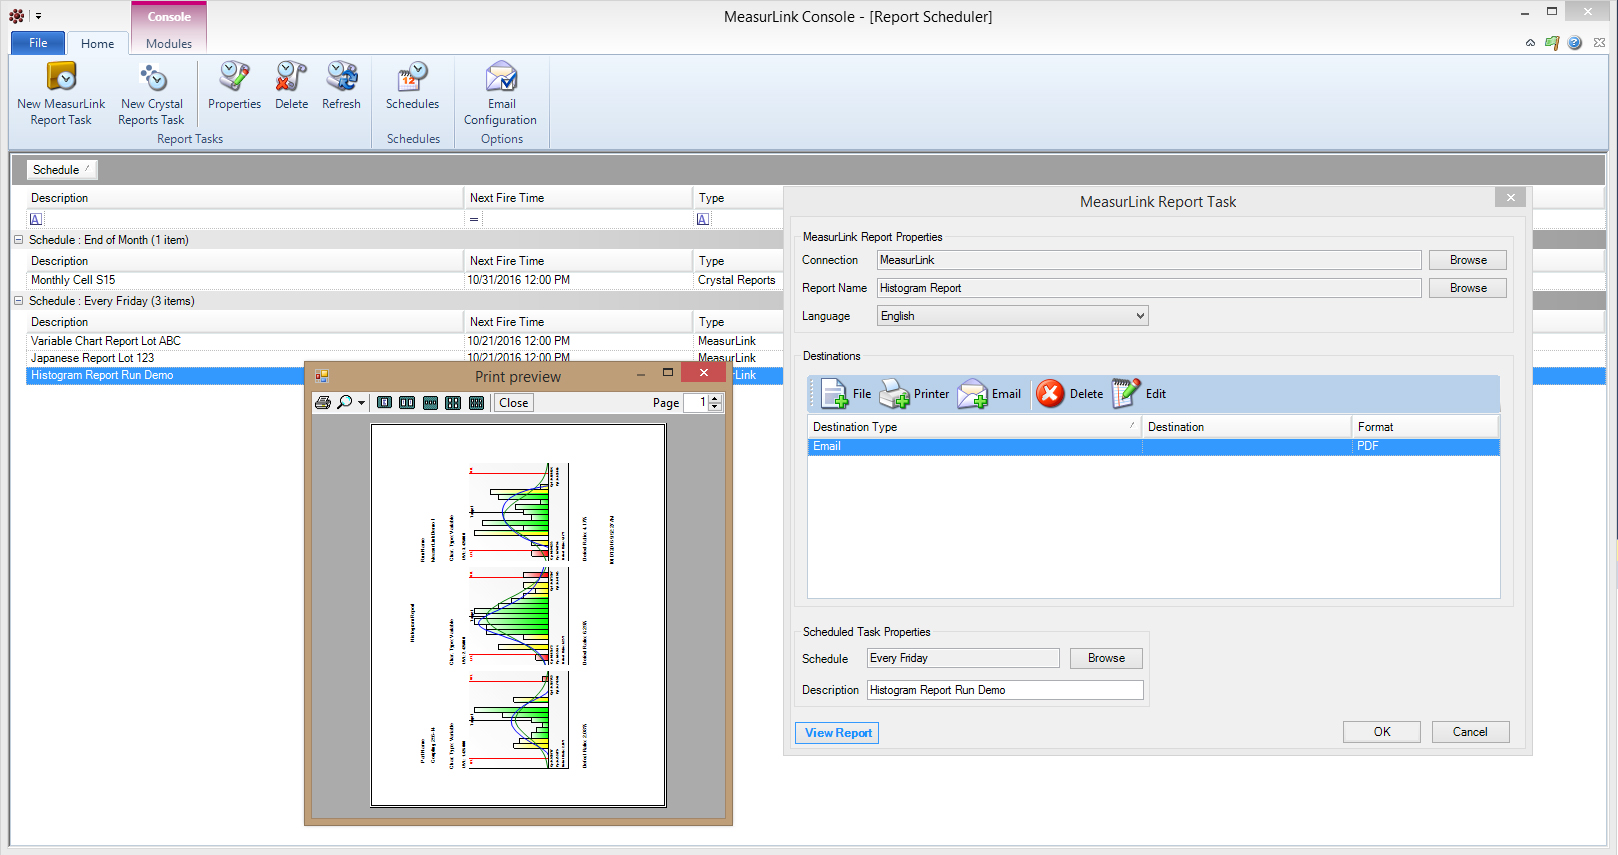
Task: Open the zoom dropdown arrow in Print preview
Action: tap(361, 404)
